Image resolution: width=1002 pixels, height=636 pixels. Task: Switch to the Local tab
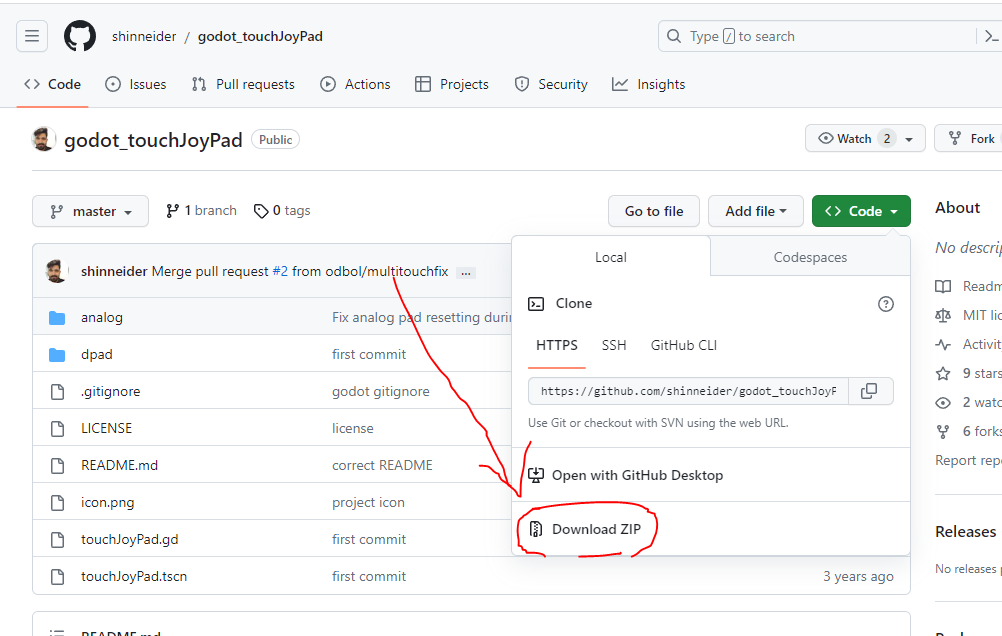pos(611,257)
